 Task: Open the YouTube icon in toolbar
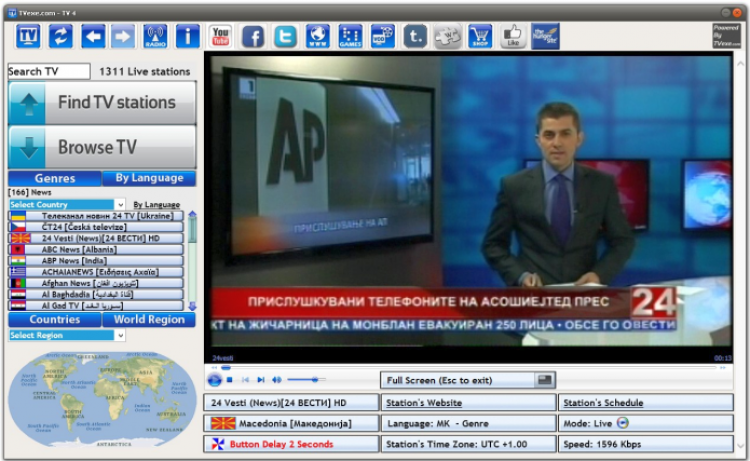(x=220, y=37)
